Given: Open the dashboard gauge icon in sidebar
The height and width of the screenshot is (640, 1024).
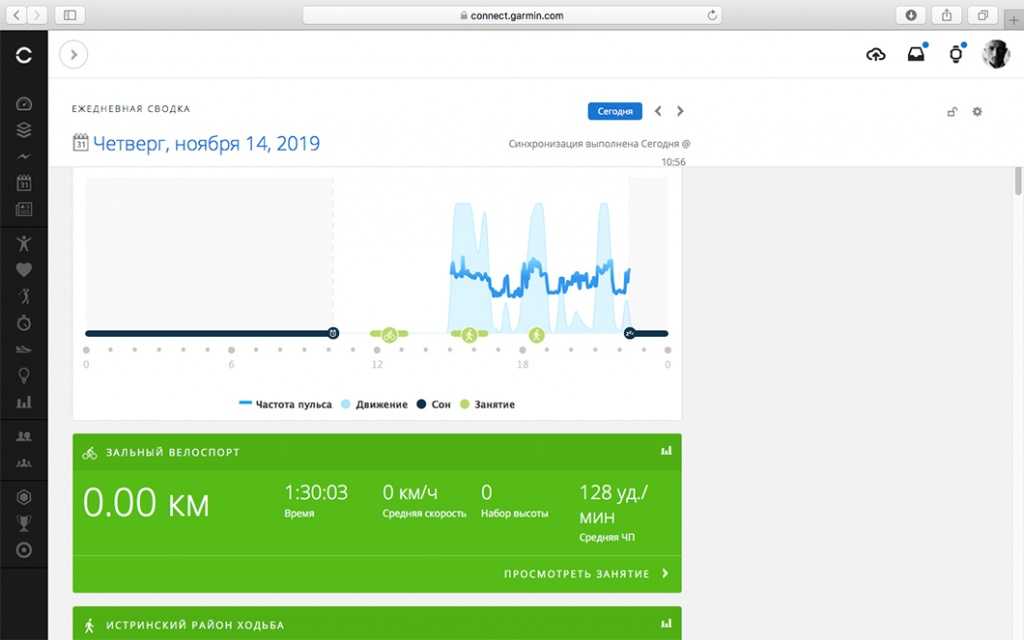Looking at the screenshot, I should tap(24, 104).
